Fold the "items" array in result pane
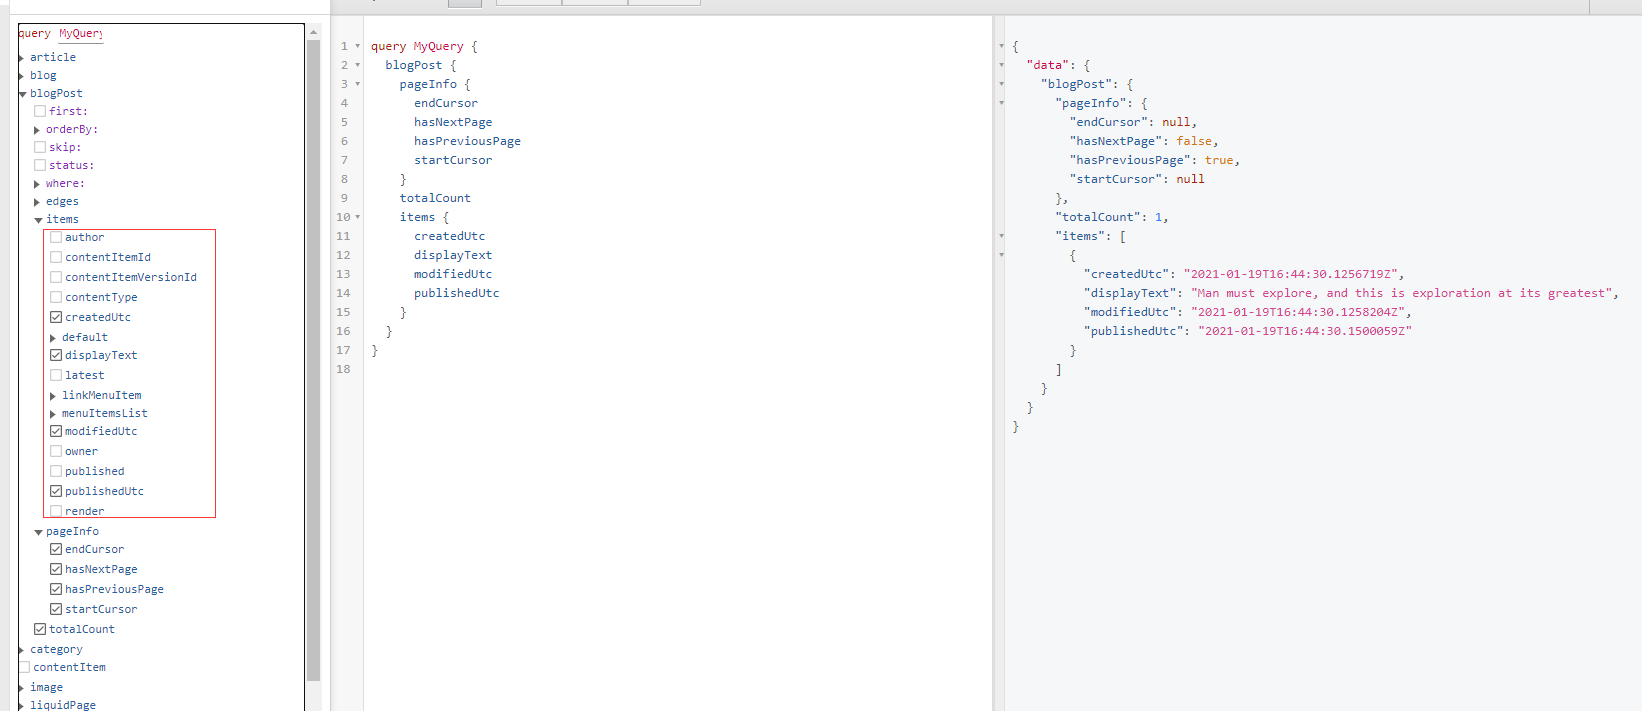 [1001, 236]
